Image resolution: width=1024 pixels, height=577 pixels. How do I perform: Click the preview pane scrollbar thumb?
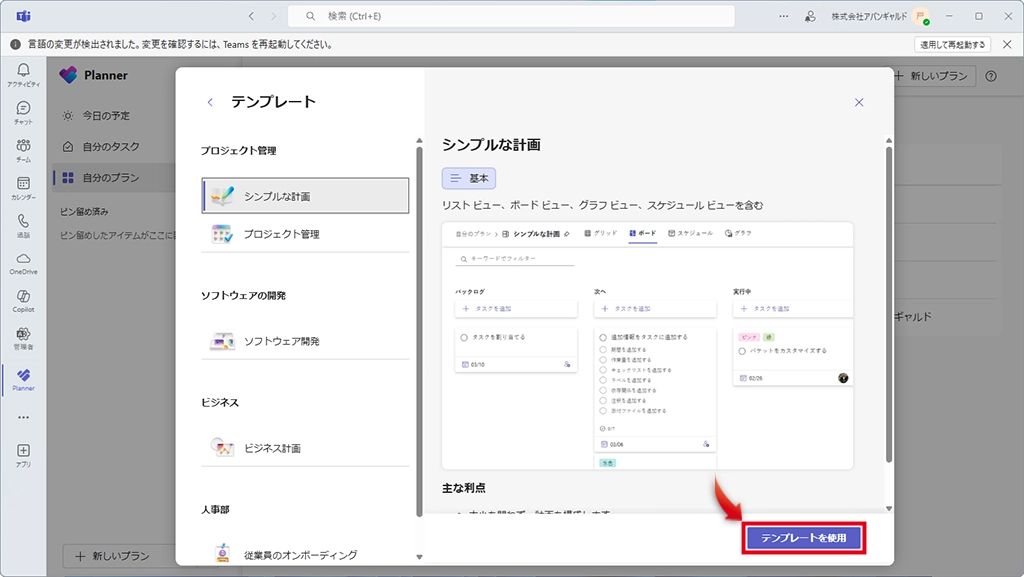[889, 305]
